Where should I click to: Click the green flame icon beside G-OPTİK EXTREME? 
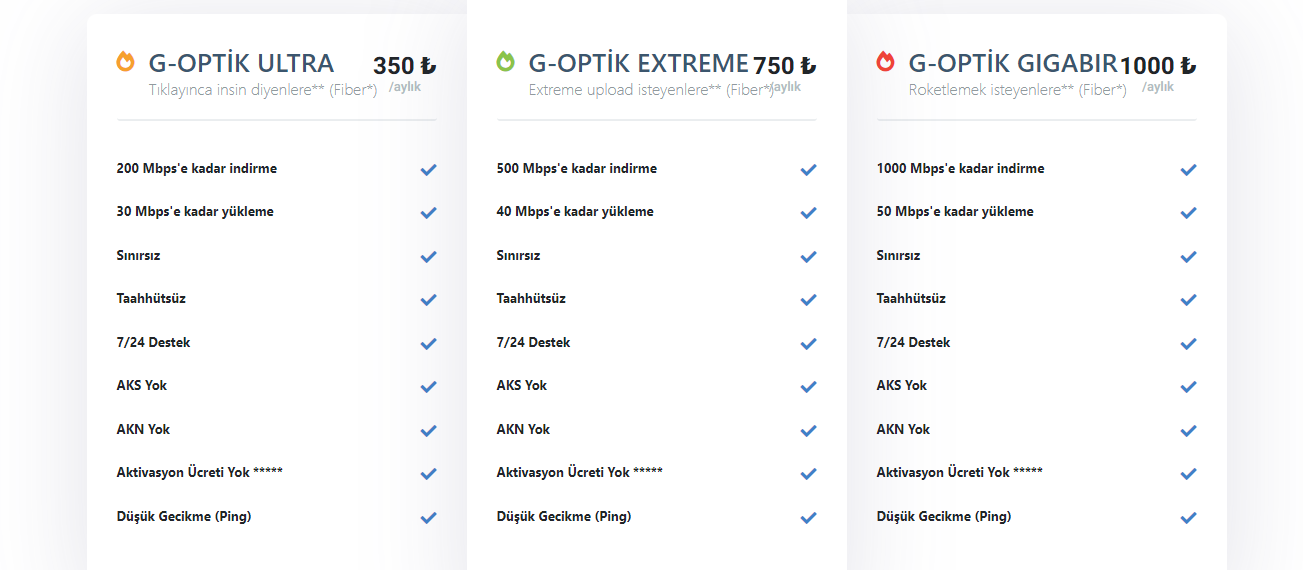click(505, 62)
